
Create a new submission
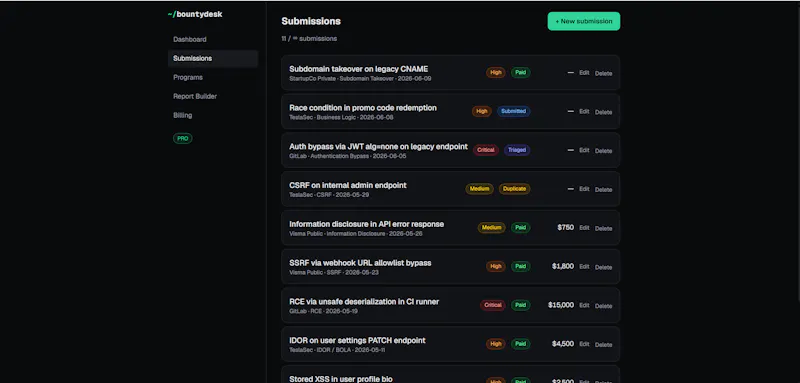[584, 21]
